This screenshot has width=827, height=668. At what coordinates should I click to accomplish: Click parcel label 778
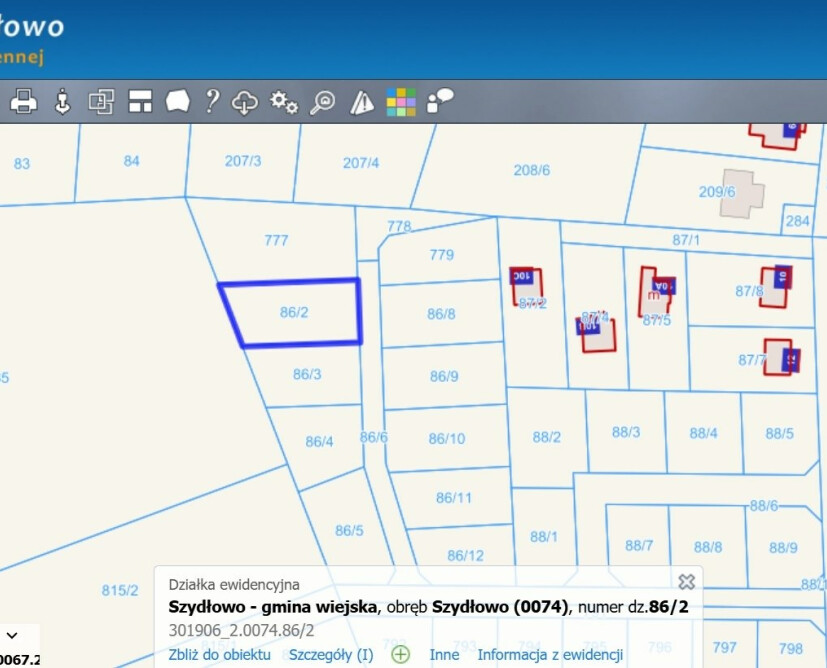tap(399, 226)
